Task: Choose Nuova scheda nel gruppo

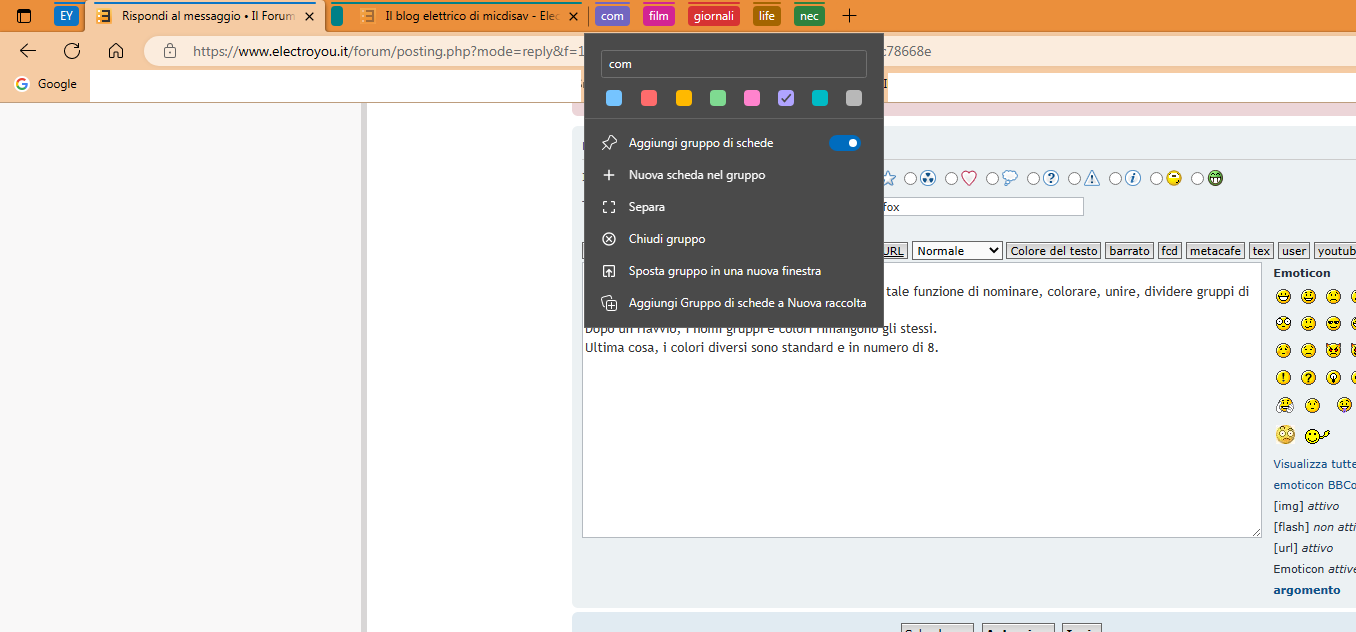Action: pyautogui.click(x=697, y=175)
